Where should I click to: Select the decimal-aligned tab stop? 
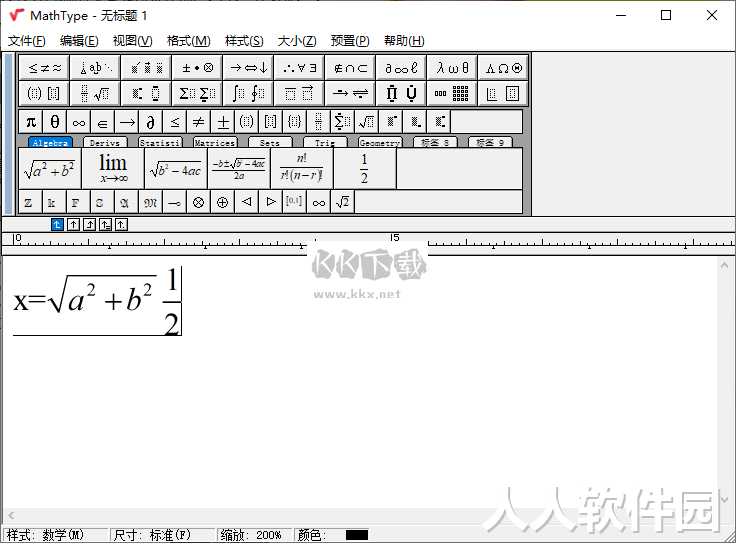tap(121, 225)
